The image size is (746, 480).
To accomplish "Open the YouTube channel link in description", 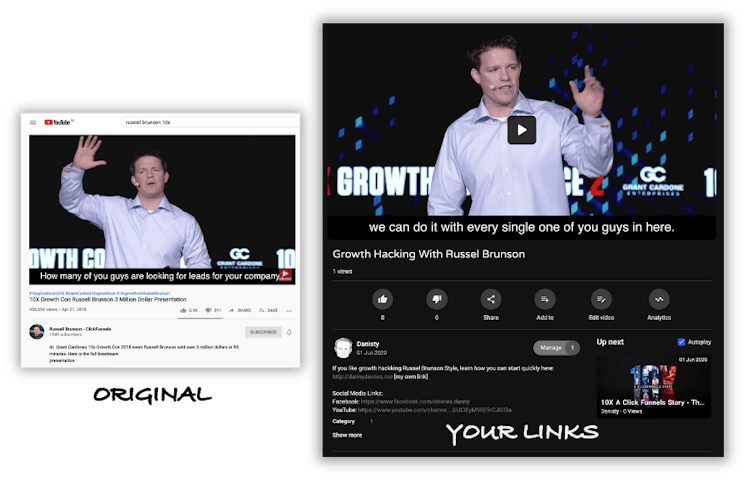I will (x=427, y=410).
